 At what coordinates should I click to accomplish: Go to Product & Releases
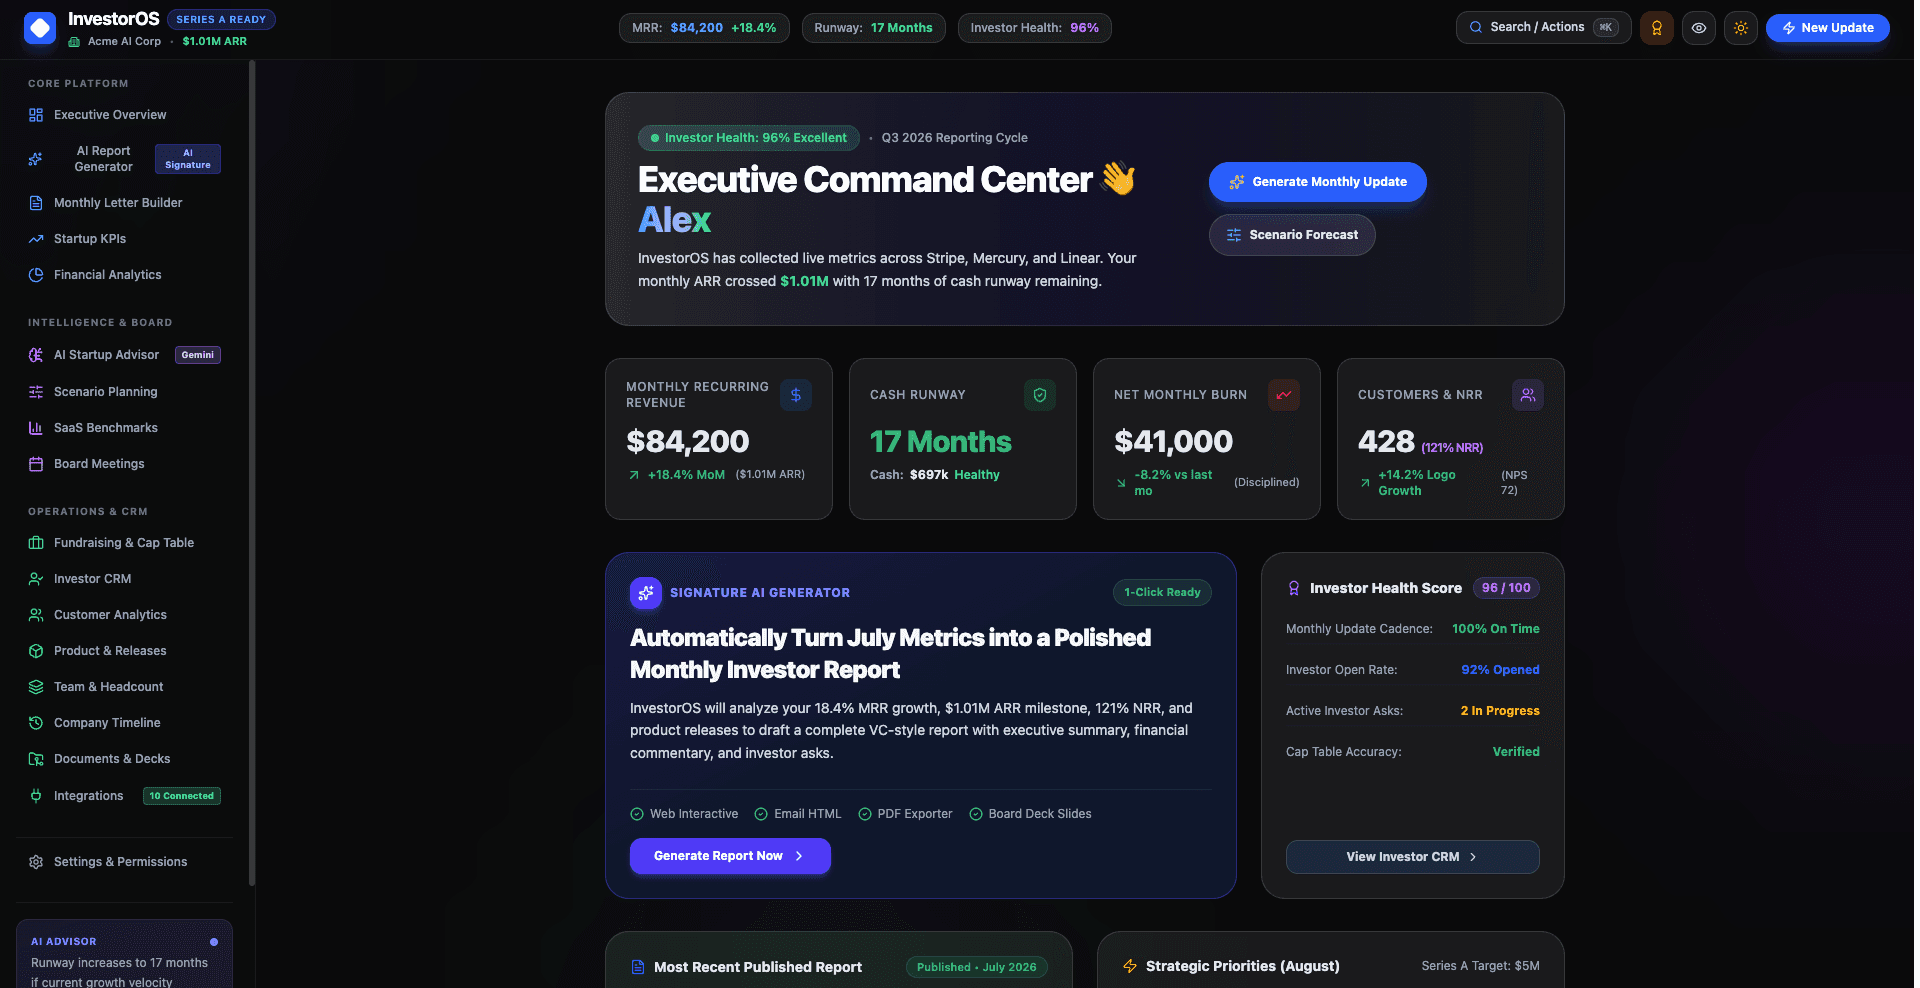coord(124,651)
